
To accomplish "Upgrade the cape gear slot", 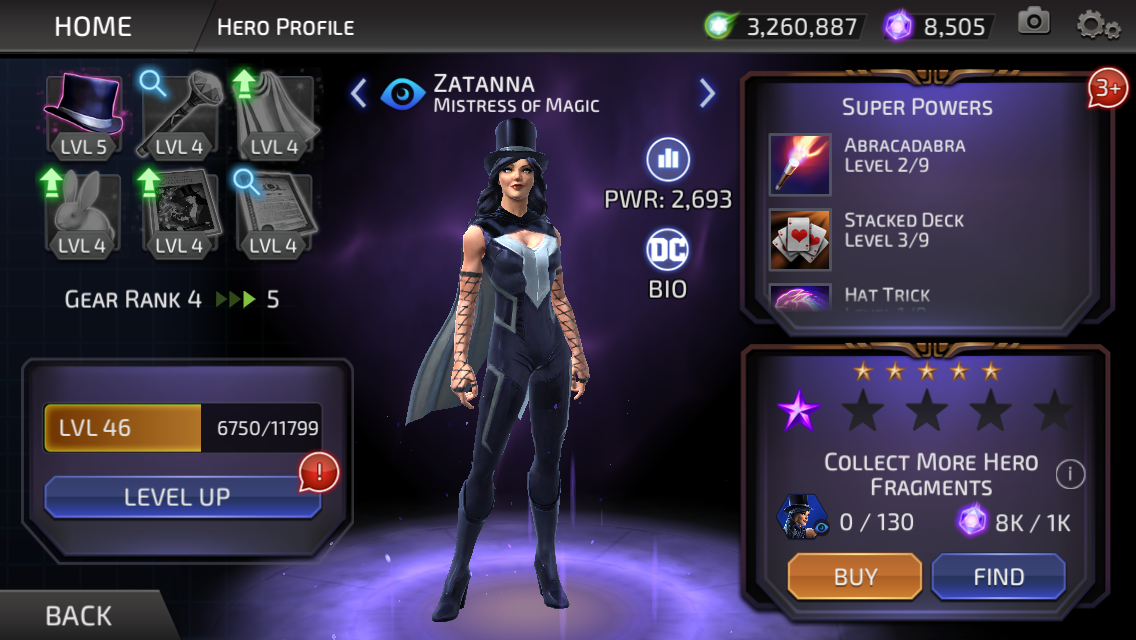I will [x=274, y=115].
